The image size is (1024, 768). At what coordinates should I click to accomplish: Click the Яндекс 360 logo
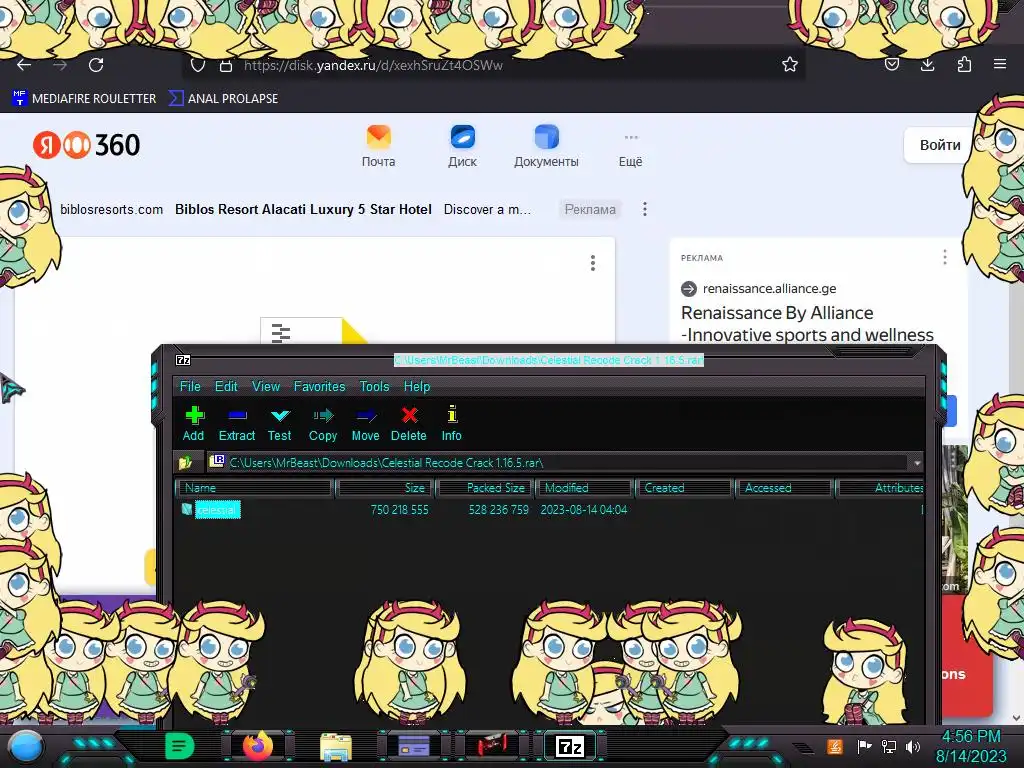(86, 145)
